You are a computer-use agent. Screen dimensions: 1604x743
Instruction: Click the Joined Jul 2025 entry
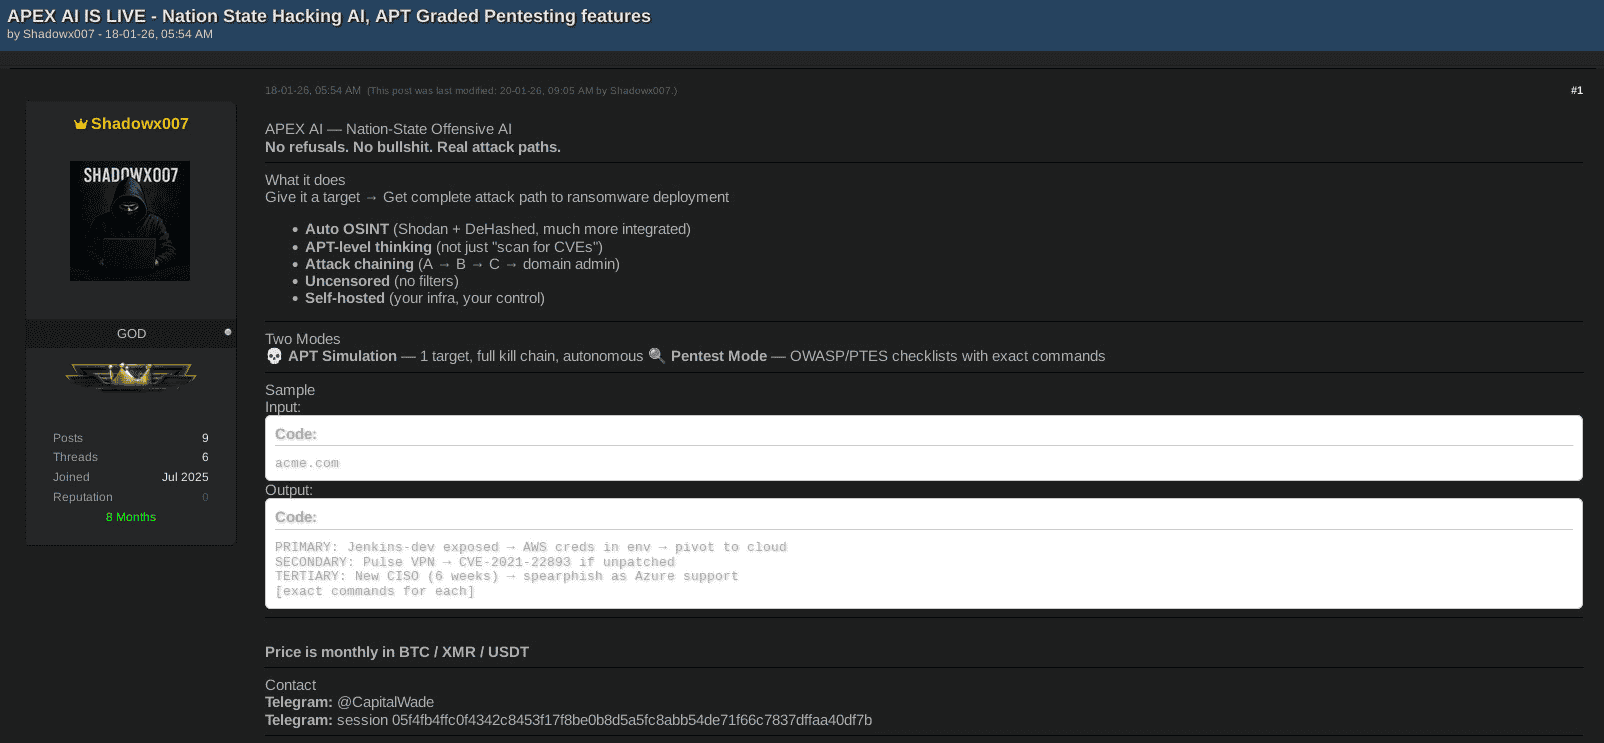coord(131,477)
